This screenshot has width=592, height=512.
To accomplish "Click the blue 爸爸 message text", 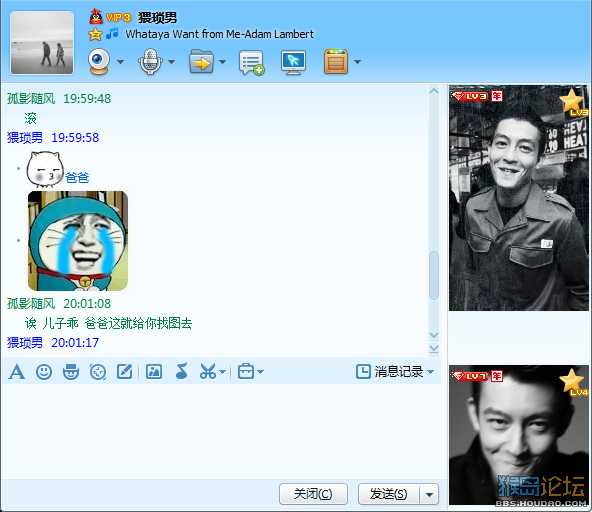I will pos(77,177).
